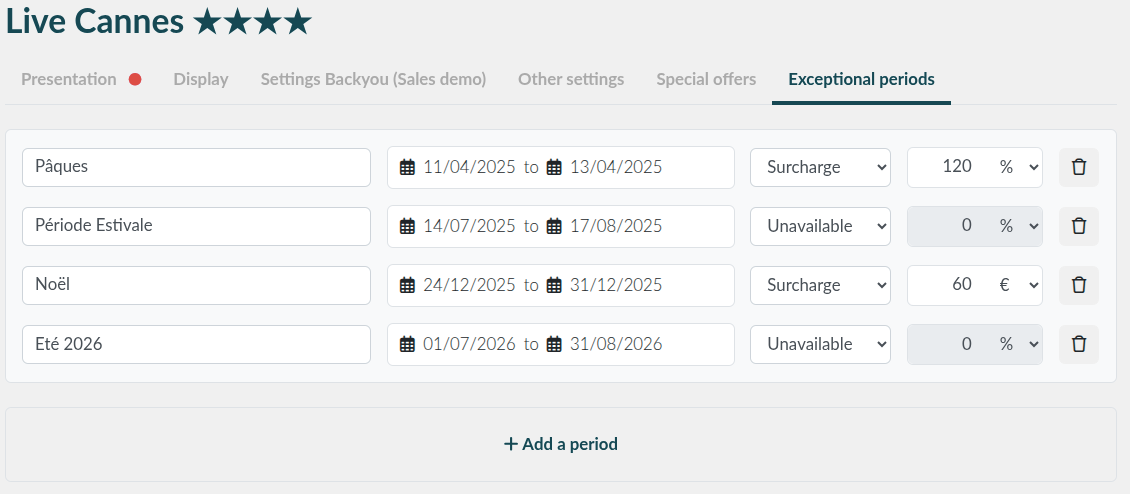This screenshot has height=494, width=1130.
Task: Go to Settings Backyou (Sales demo) tab
Action: 373,79
